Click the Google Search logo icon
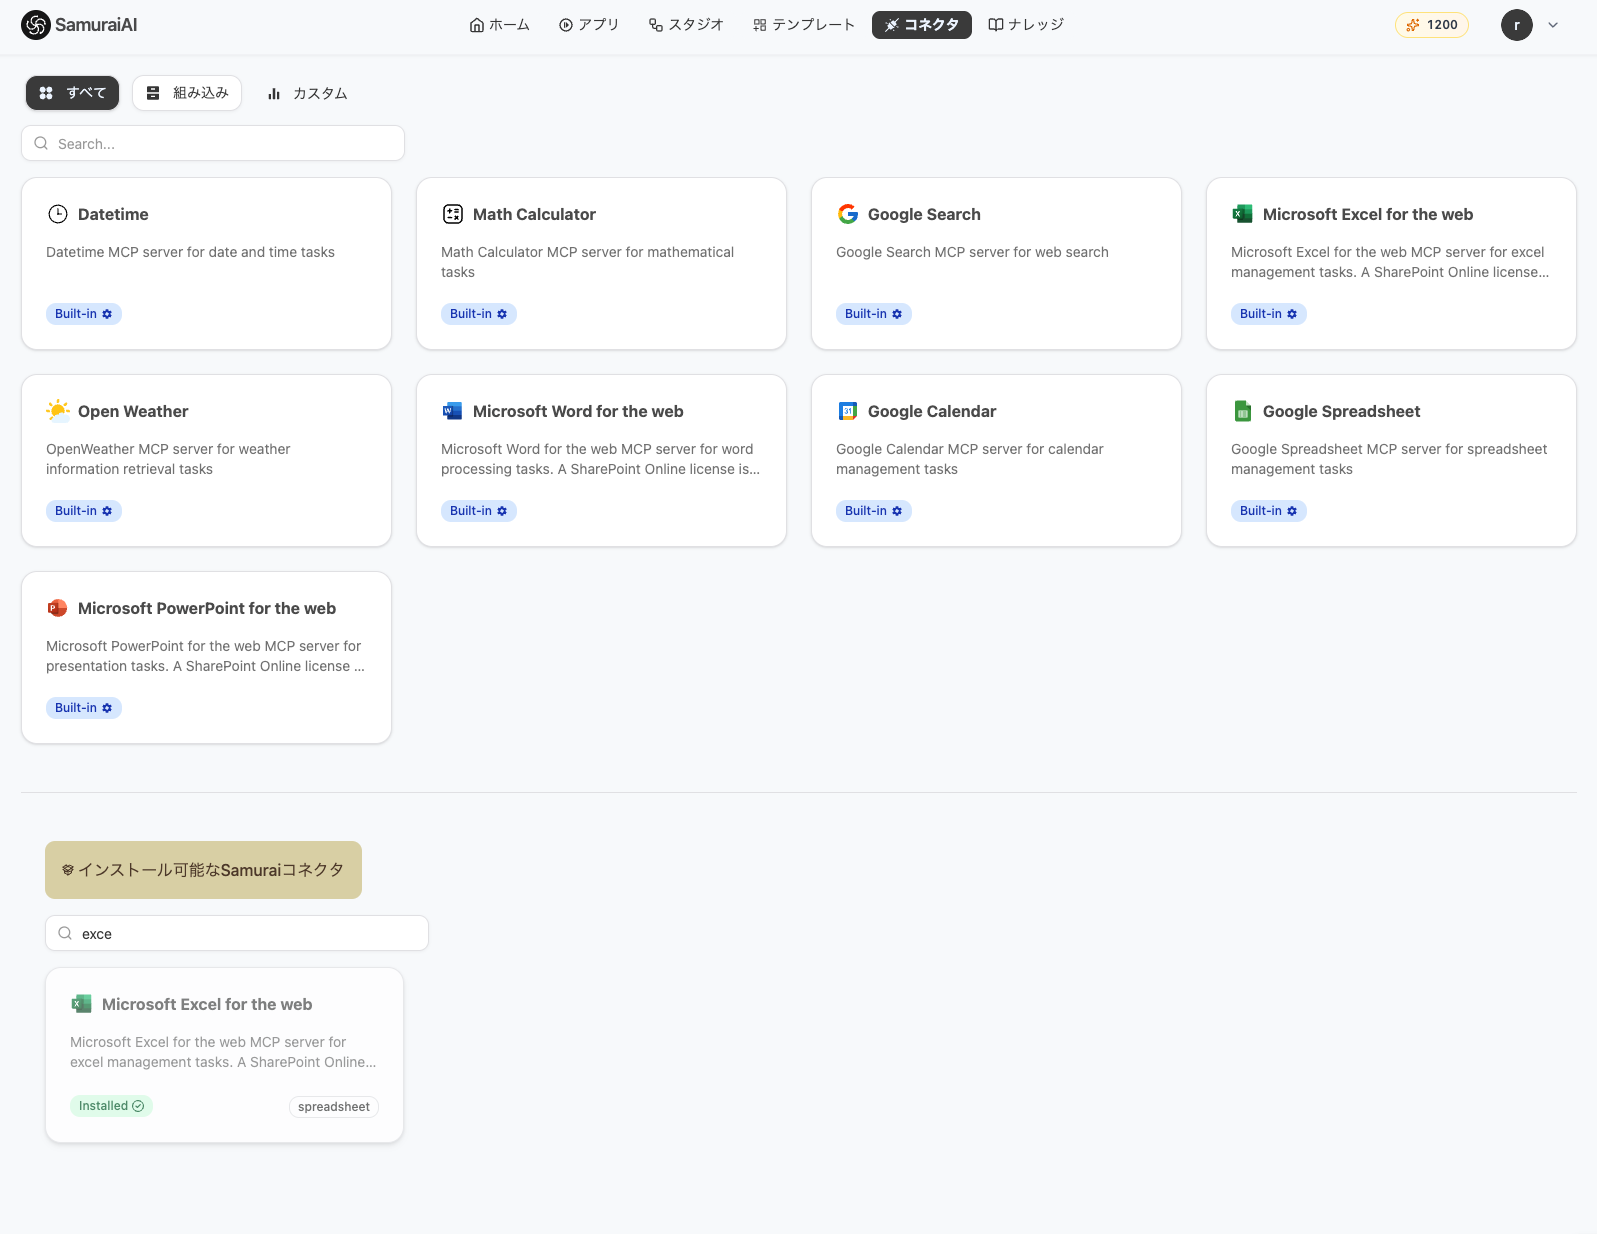The image size is (1597, 1234). pyautogui.click(x=848, y=214)
